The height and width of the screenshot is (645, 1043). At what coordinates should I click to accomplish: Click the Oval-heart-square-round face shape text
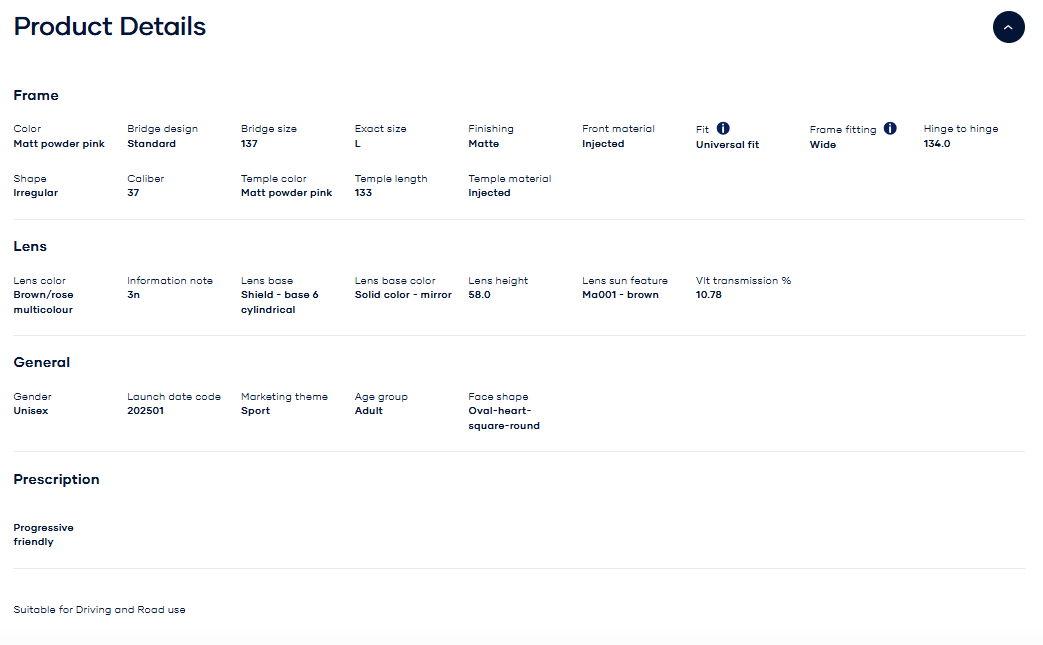(503, 418)
